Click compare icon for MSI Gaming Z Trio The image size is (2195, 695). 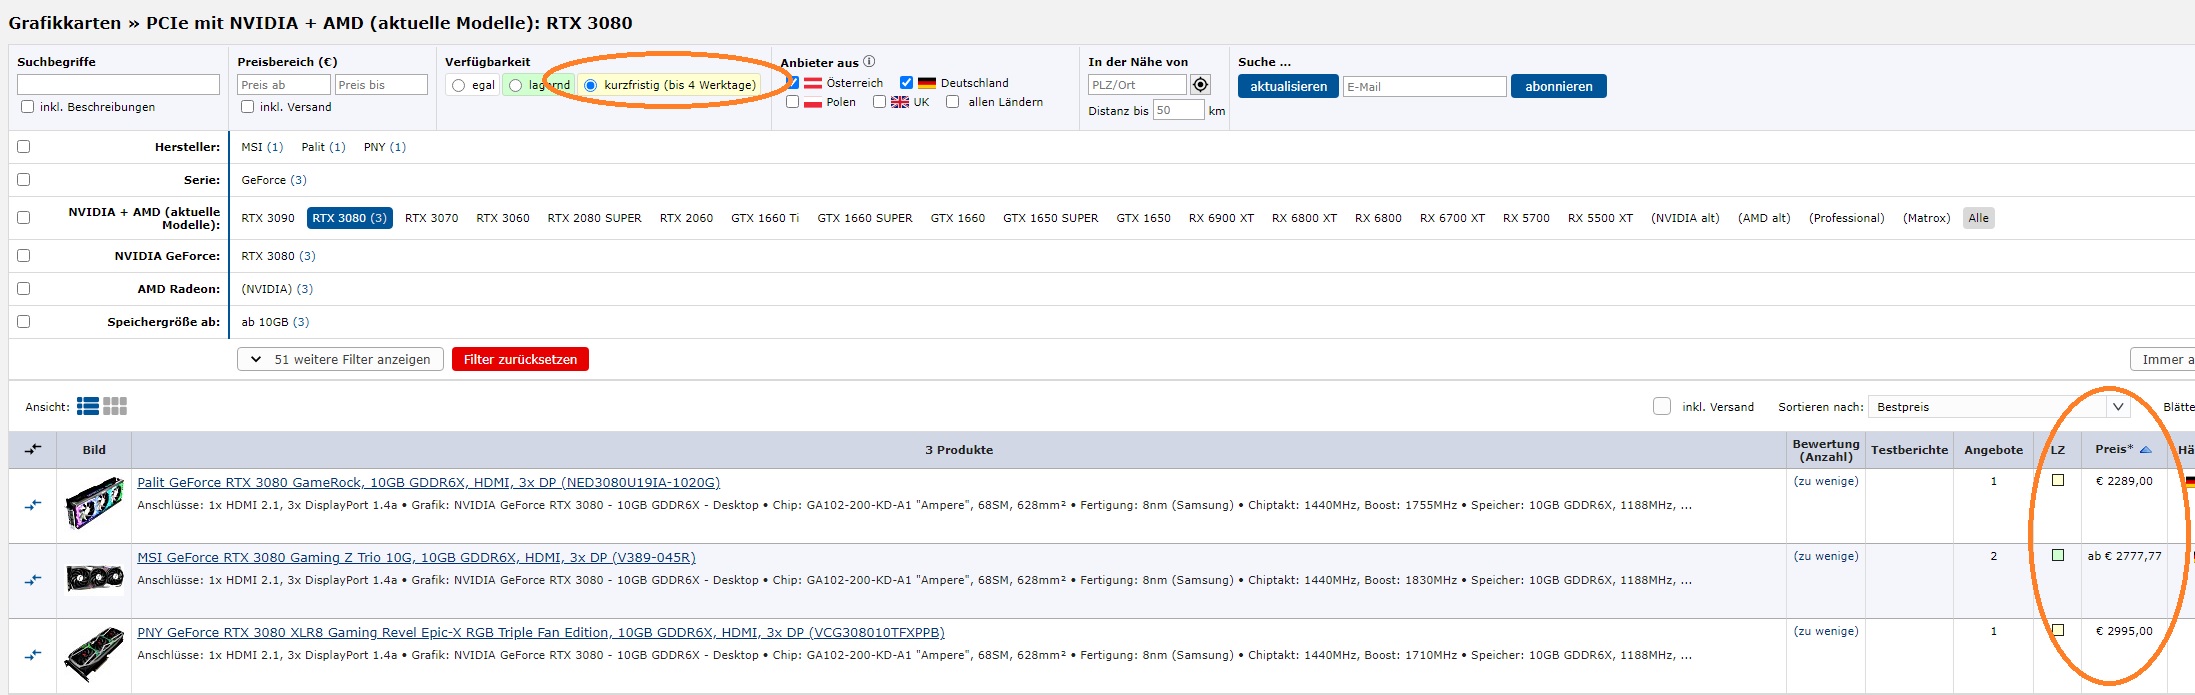33,580
